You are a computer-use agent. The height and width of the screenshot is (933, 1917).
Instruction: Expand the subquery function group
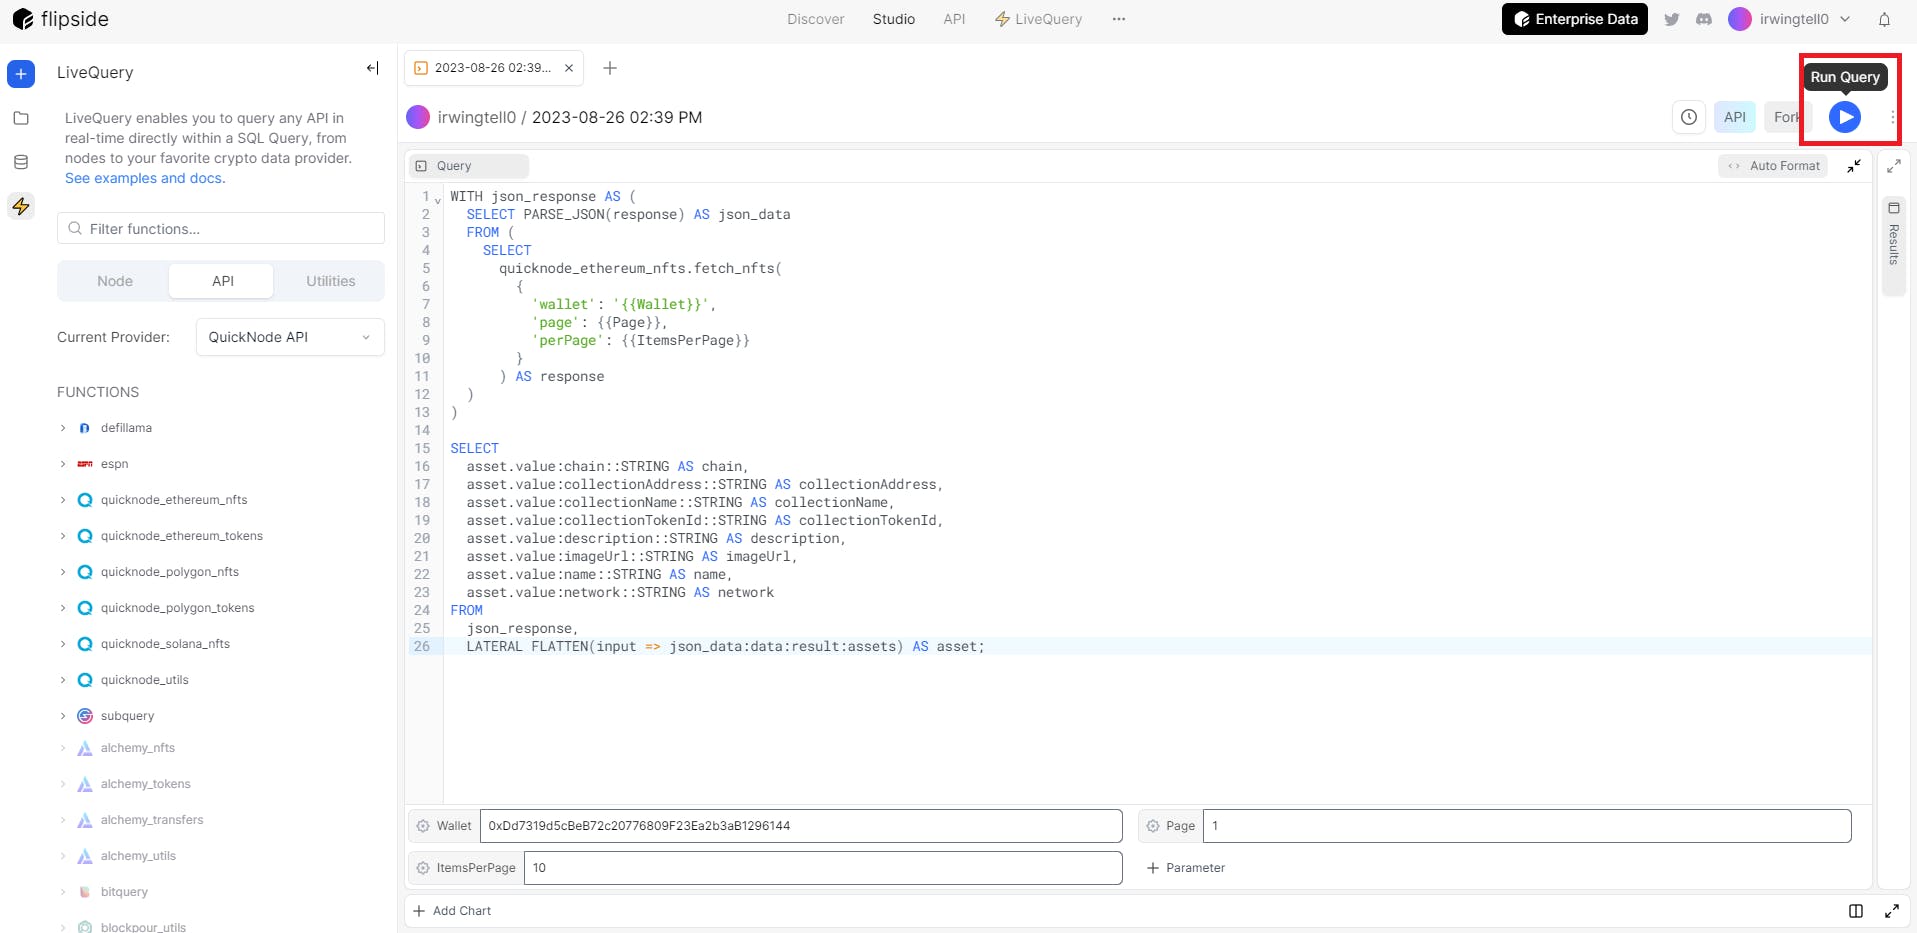pos(62,716)
